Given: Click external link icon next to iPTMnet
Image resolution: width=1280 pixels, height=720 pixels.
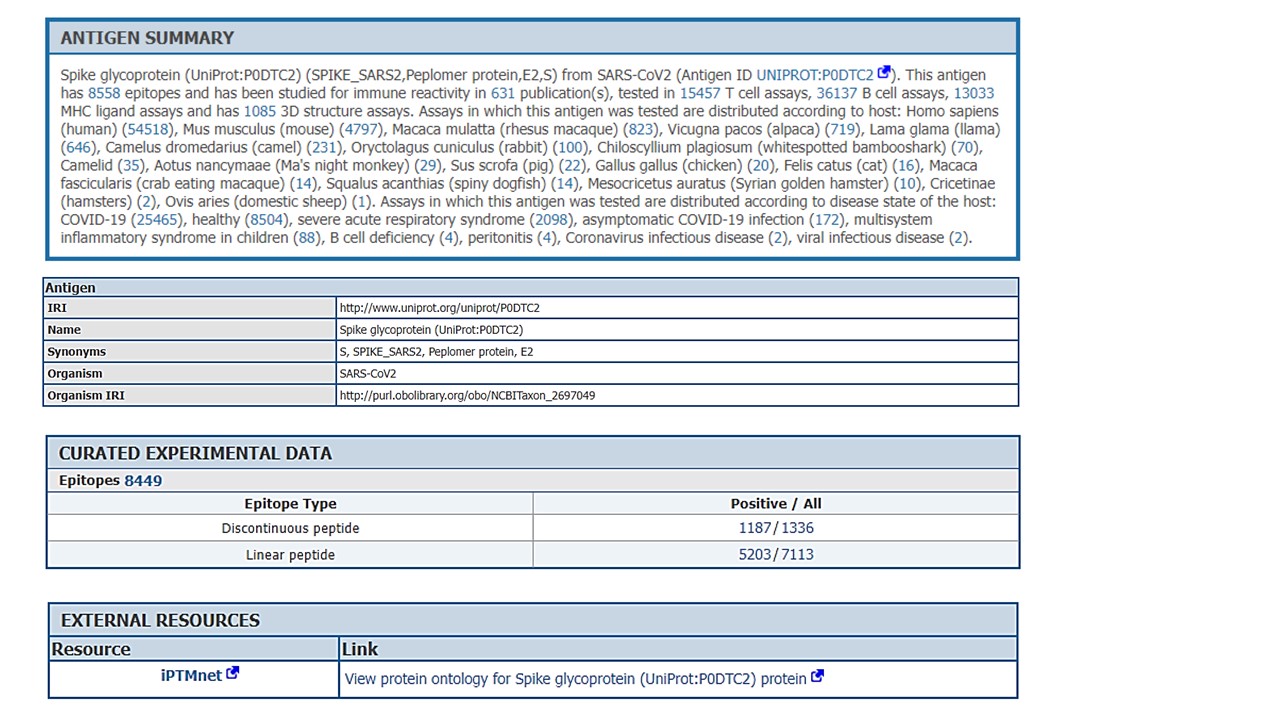Looking at the screenshot, I should pyautogui.click(x=233, y=673).
